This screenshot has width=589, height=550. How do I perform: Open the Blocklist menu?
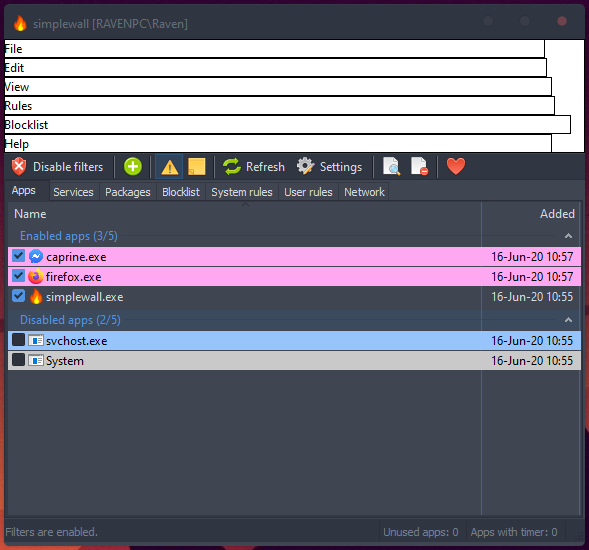[x=287, y=125]
